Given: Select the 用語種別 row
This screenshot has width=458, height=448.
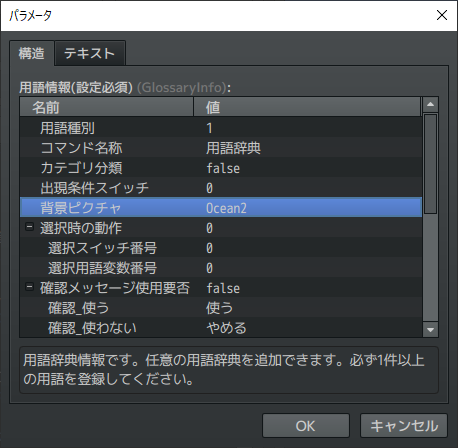Looking at the screenshot, I should click(x=221, y=128).
